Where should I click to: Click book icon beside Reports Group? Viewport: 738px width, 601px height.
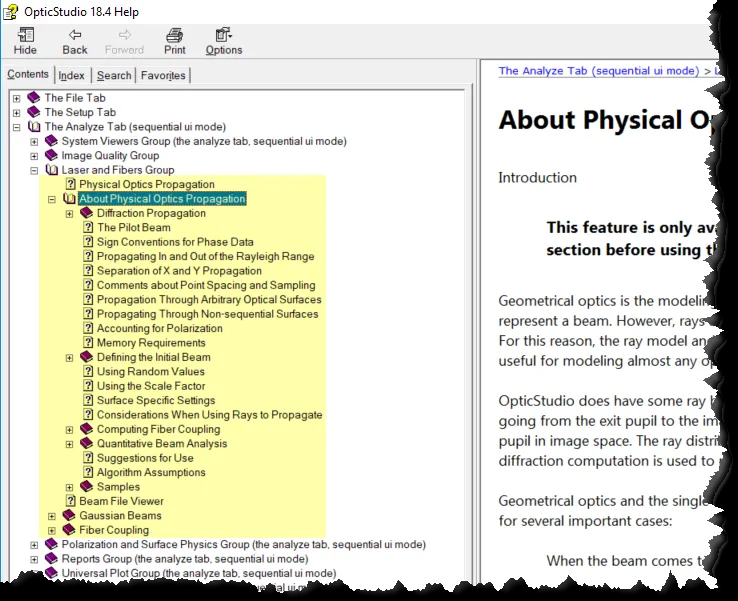51,559
